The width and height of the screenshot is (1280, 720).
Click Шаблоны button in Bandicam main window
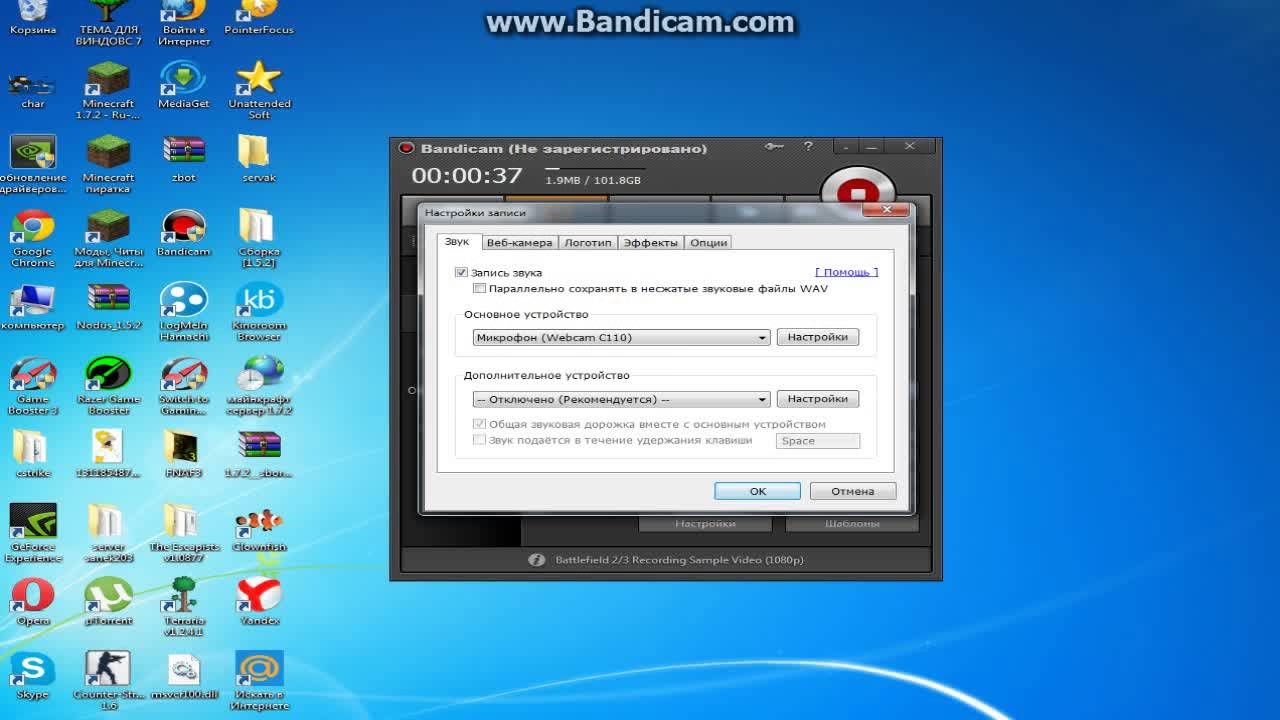(x=852, y=524)
